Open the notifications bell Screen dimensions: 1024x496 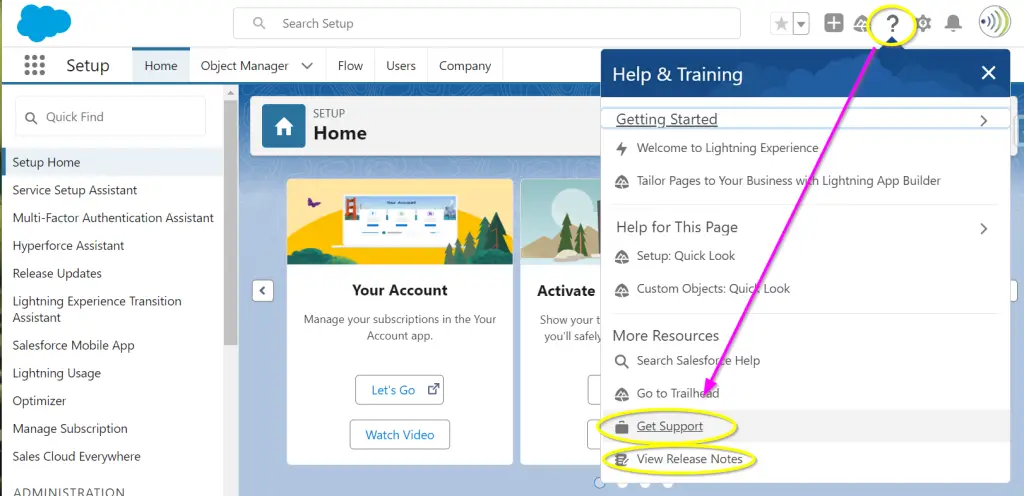953,23
